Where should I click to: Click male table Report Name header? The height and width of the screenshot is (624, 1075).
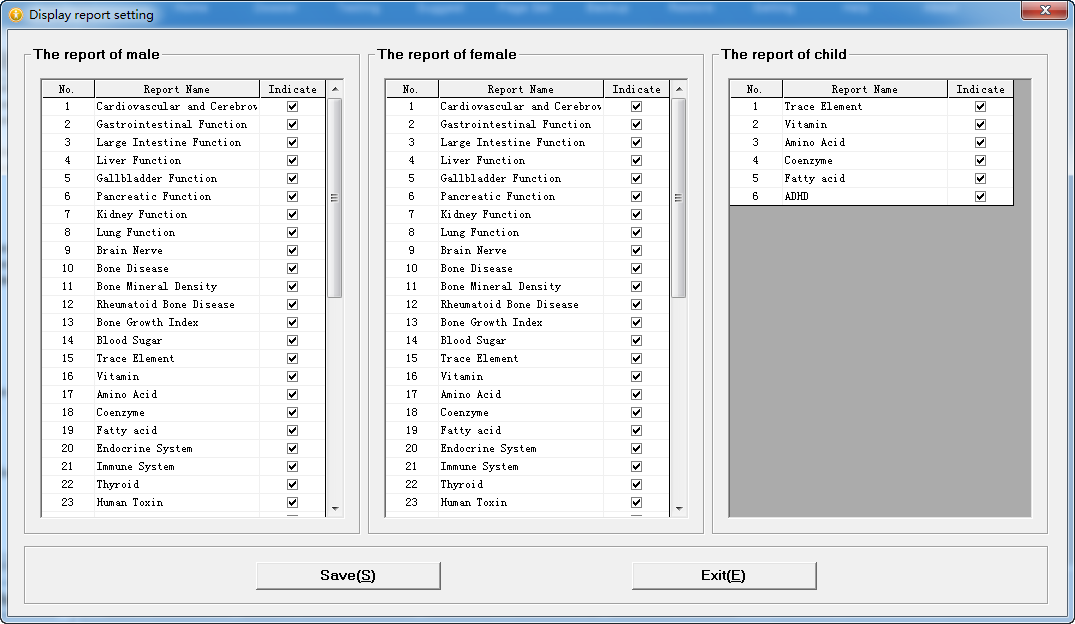177,89
